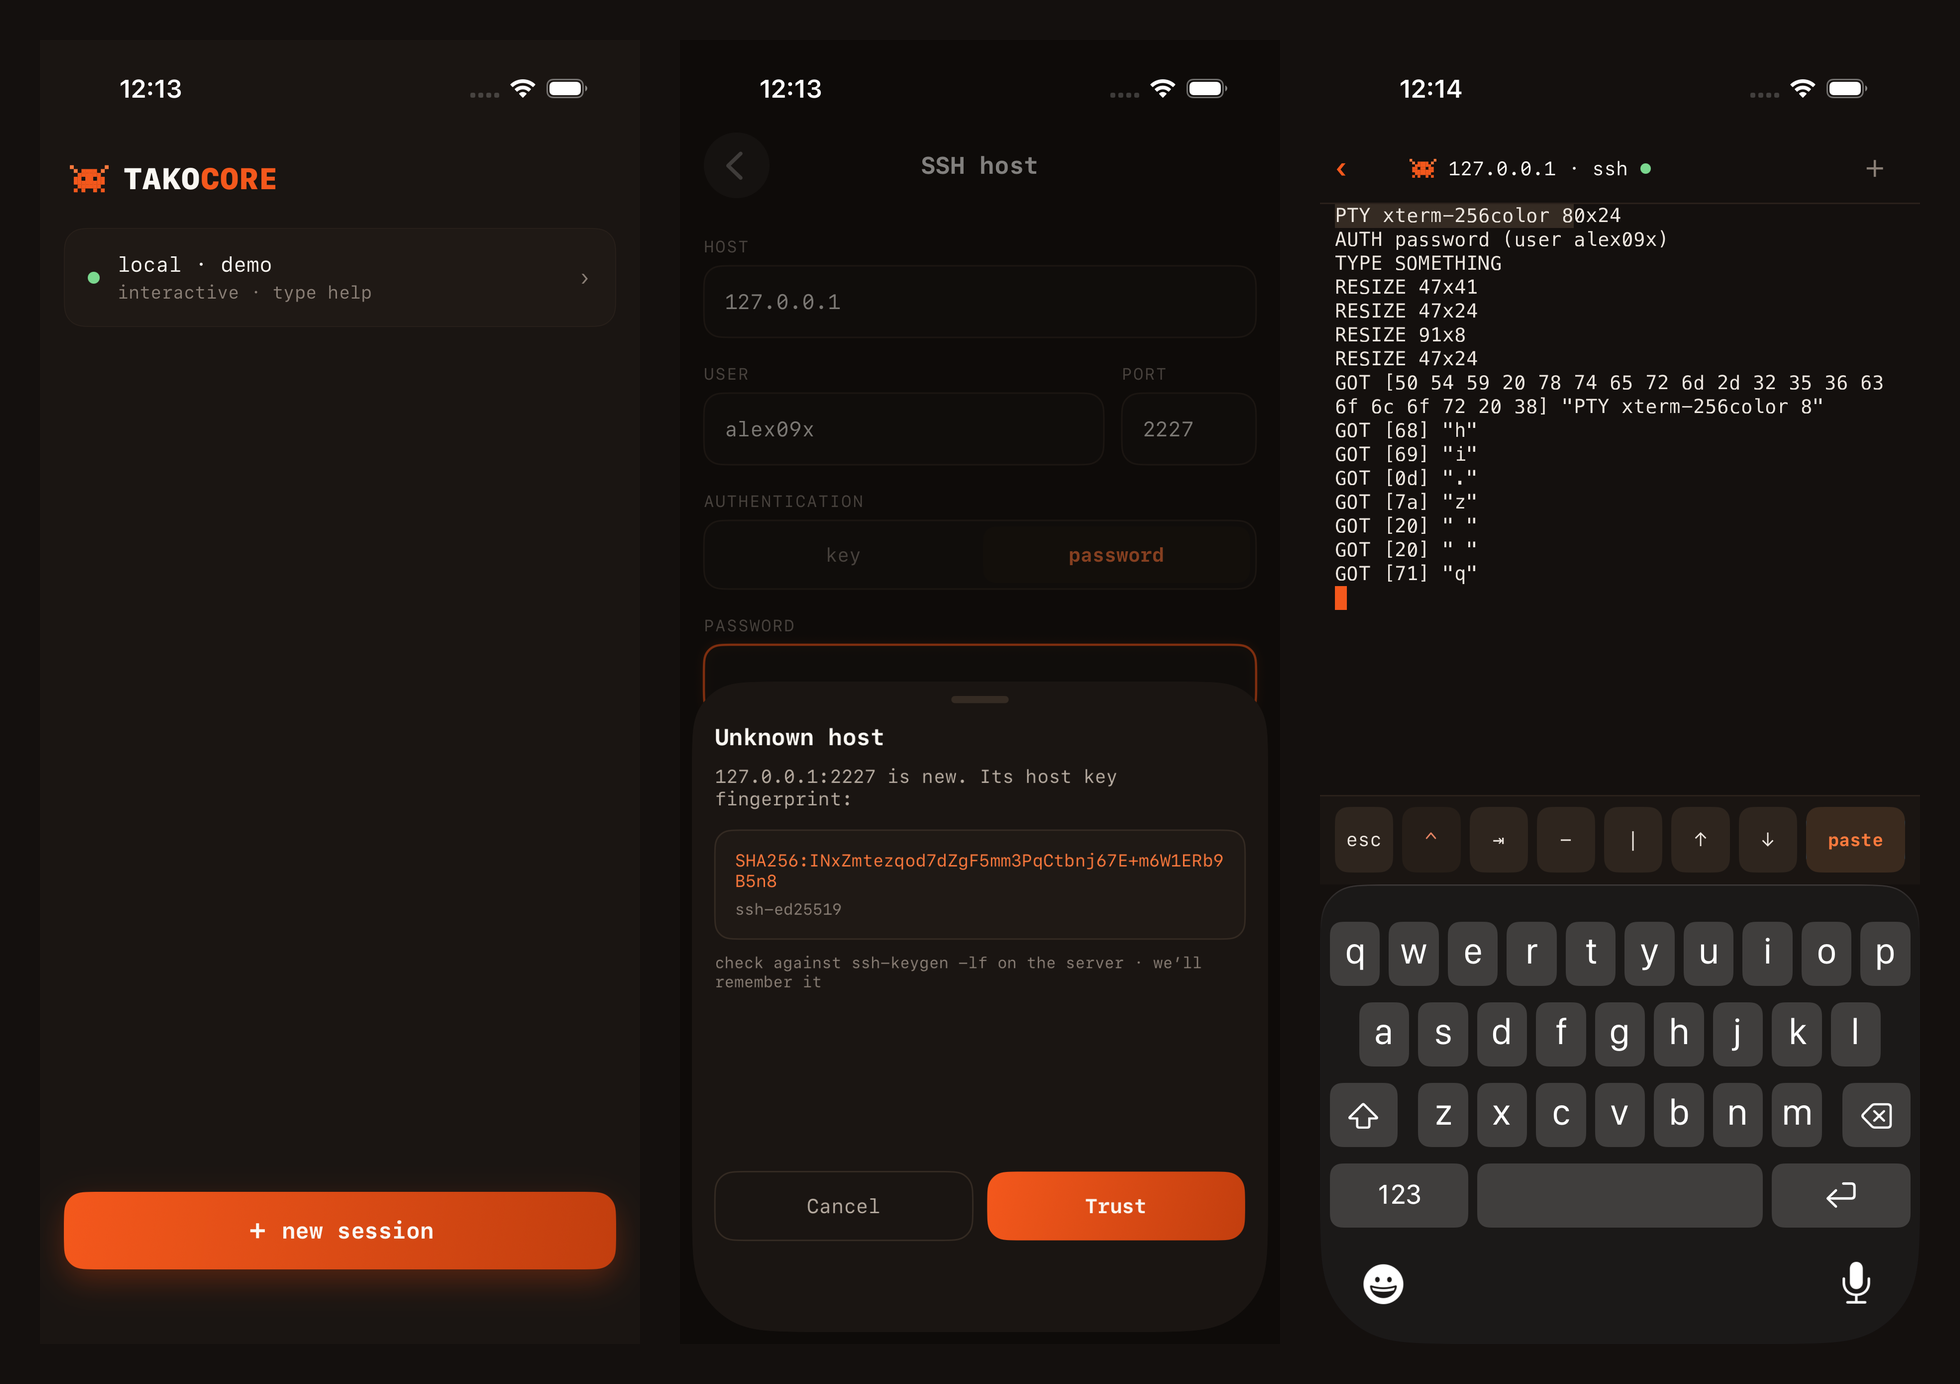Go back from the terminal session
Image resolution: width=1960 pixels, height=1384 pixels.
(x=1342, y=169)
